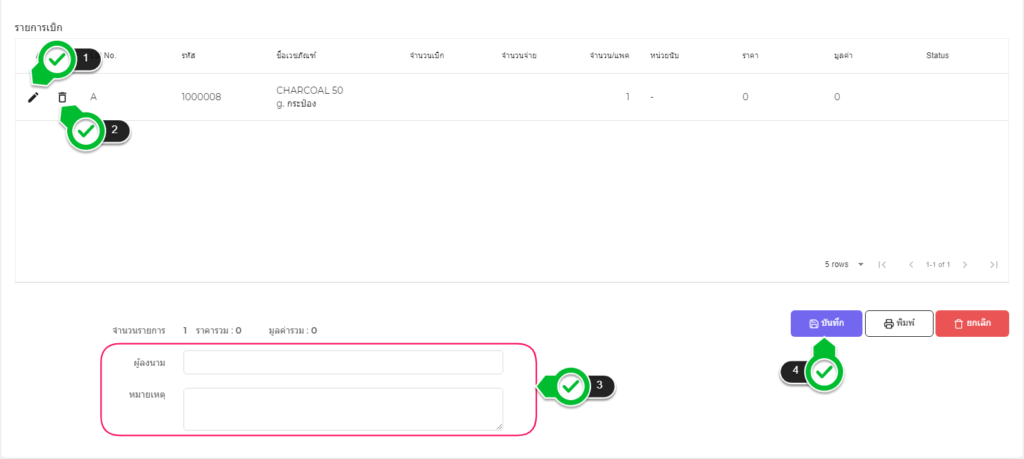Click the red ยกเลิก cancel button
This screenshot has height=459, width=1024.
[972, 324]
